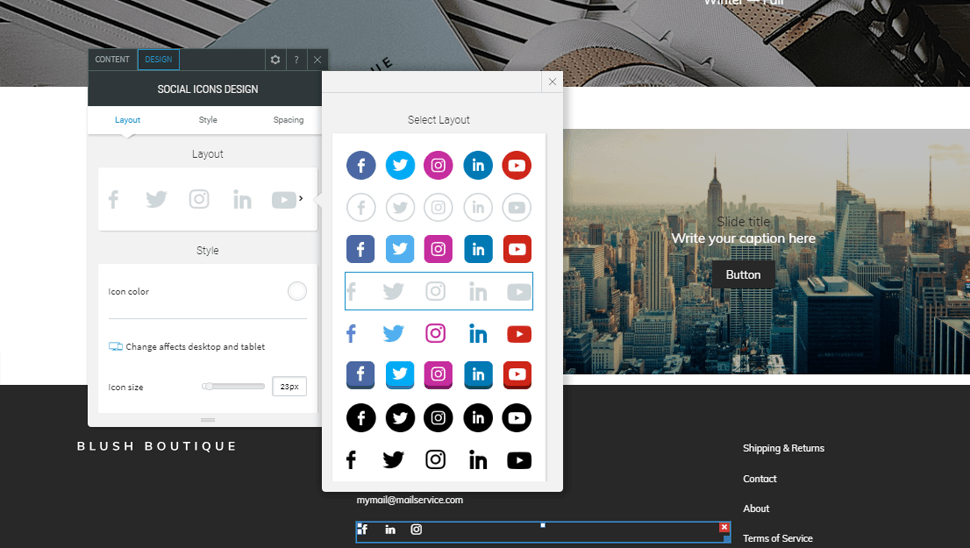The width and height of the screenshot is (970, 548).
Task: Select colored circle YouTube icon layout
Action: pos(517,165)
